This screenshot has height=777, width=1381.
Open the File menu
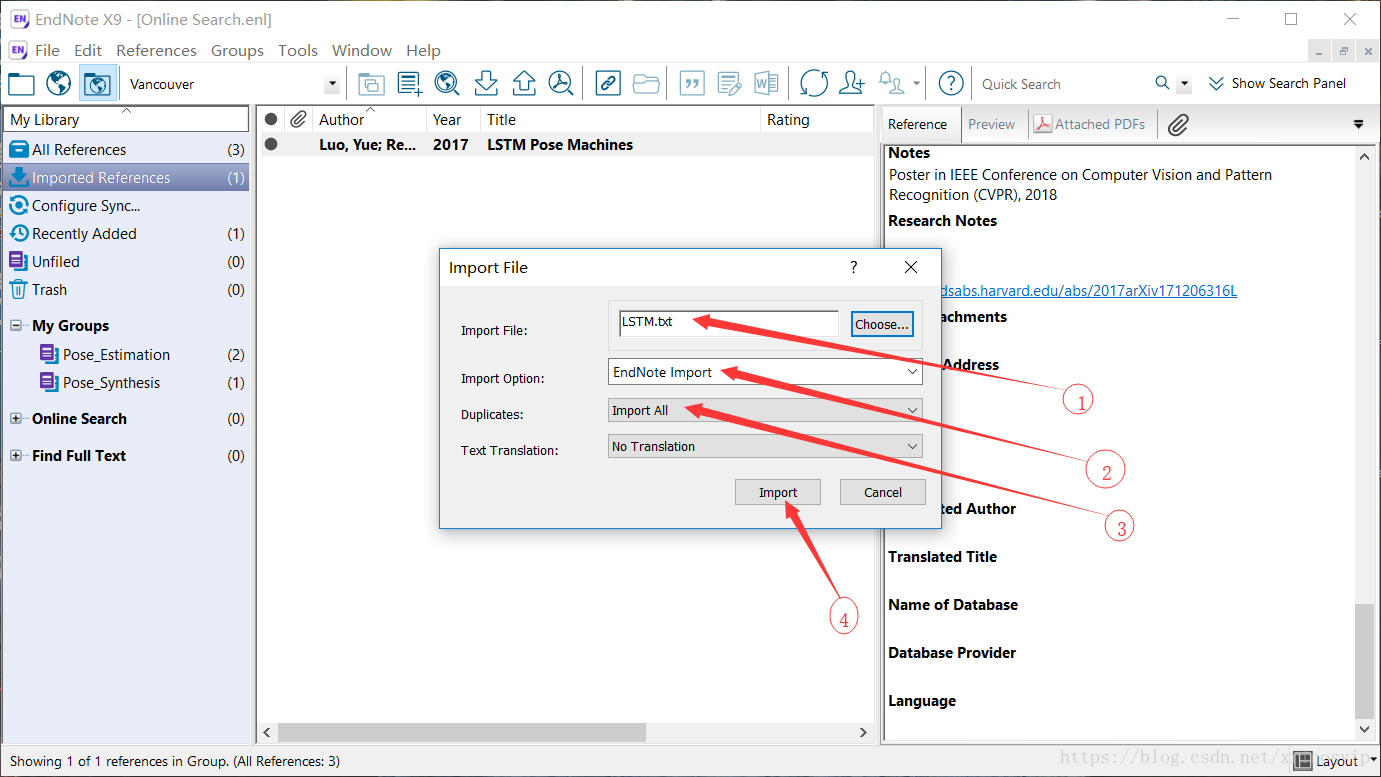click(47, 50)
